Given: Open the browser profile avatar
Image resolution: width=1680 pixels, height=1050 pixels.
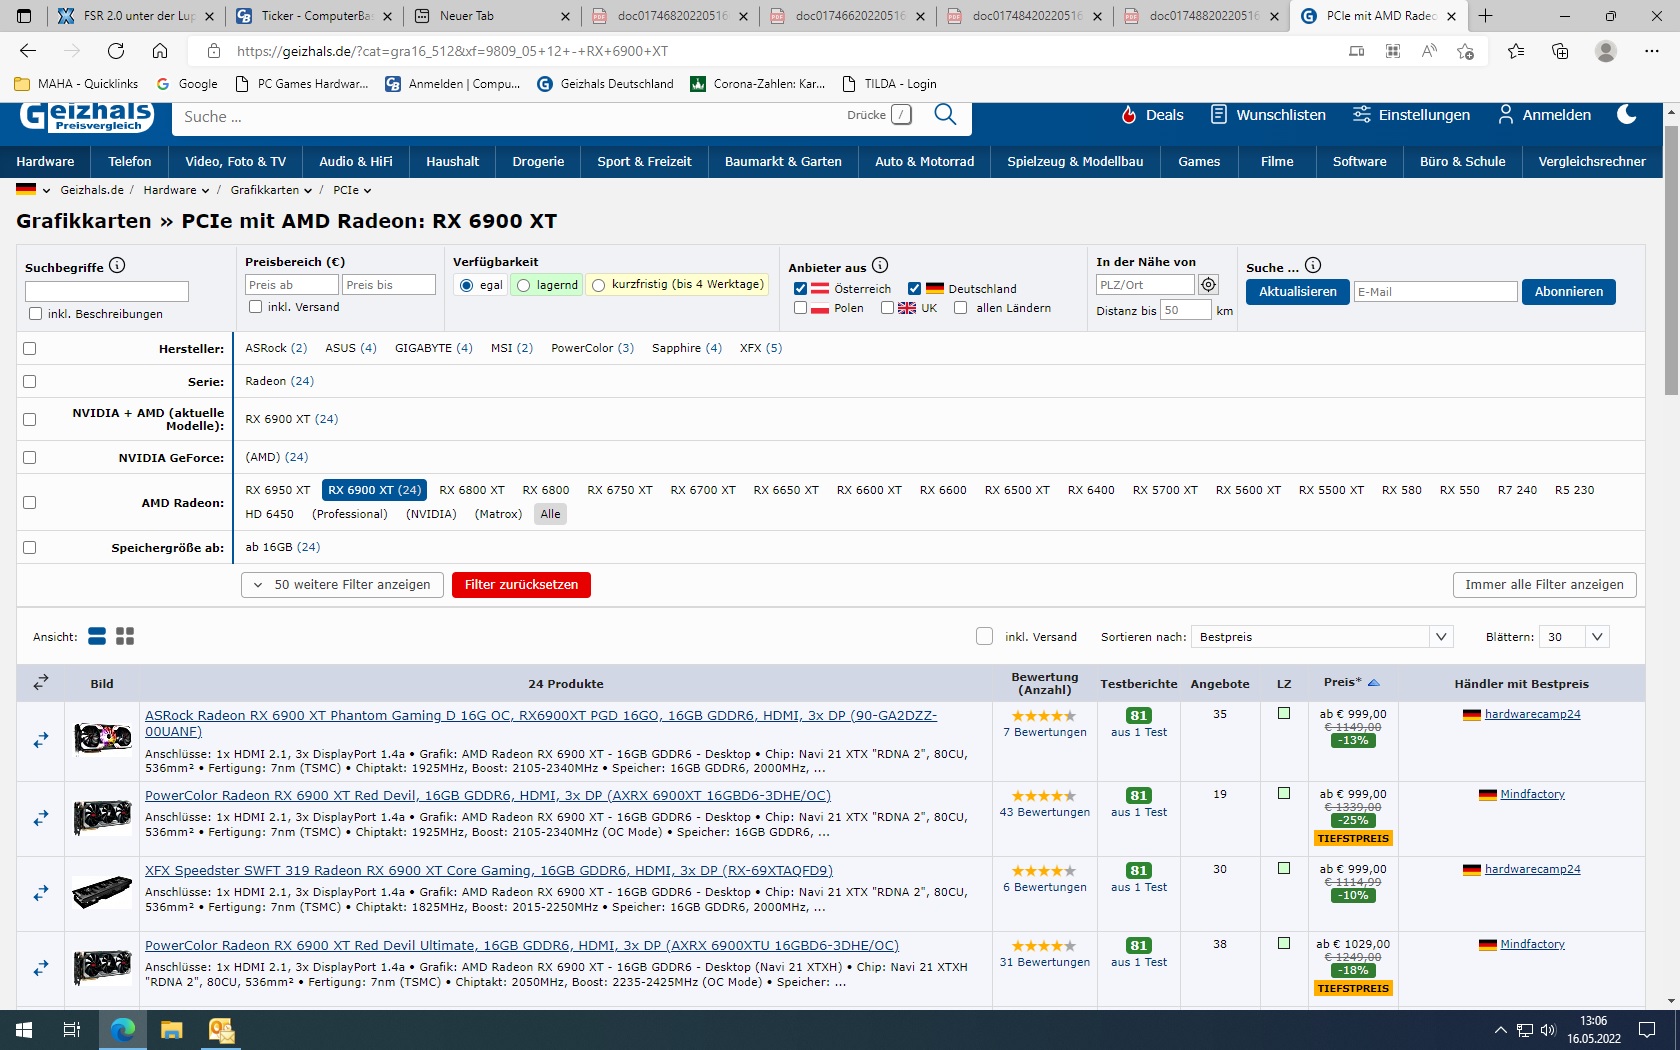Looking at the screenshot, I should [x=1606, y=51].
